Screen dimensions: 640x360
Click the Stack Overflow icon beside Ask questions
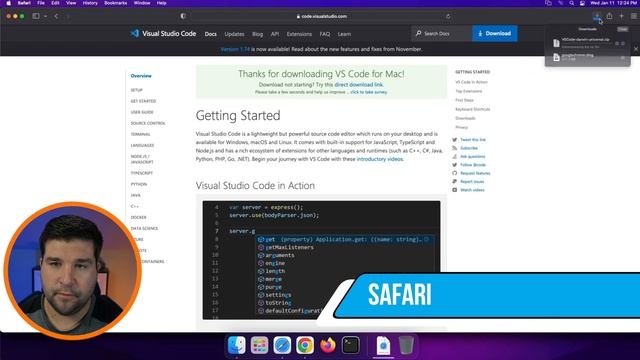(x=455, y=156)
